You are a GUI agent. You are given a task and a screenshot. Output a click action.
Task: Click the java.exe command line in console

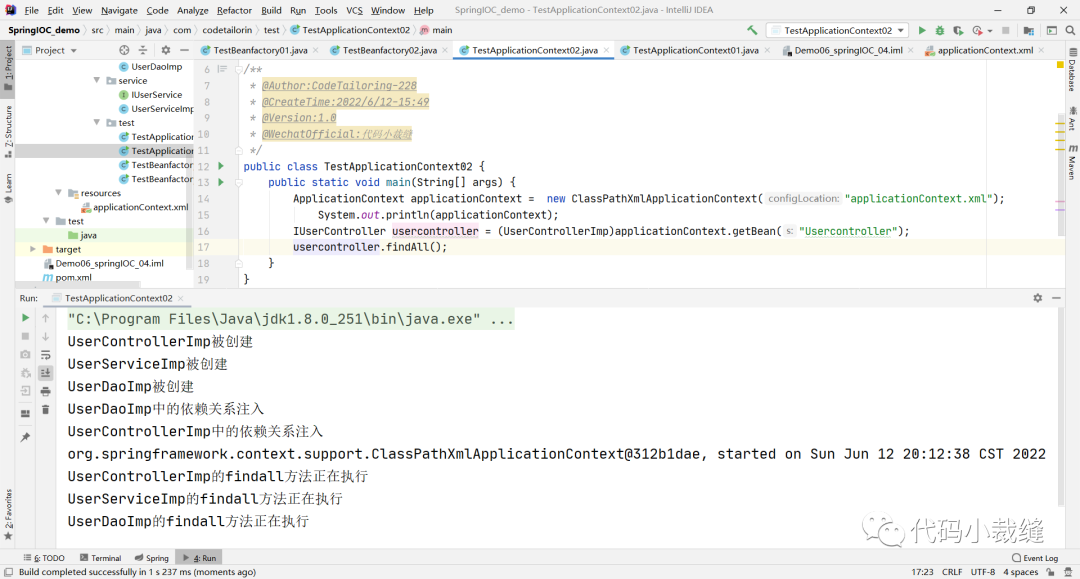pos(290,319)
